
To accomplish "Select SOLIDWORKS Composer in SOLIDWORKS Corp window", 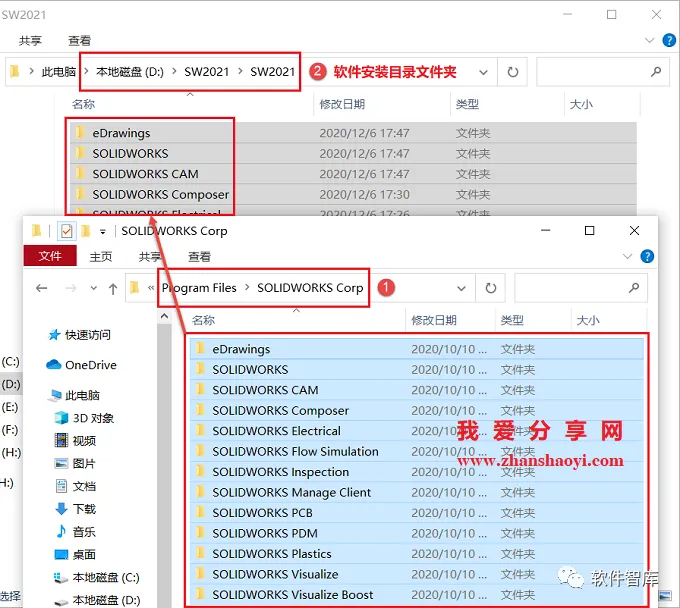I will coord(417,410).
